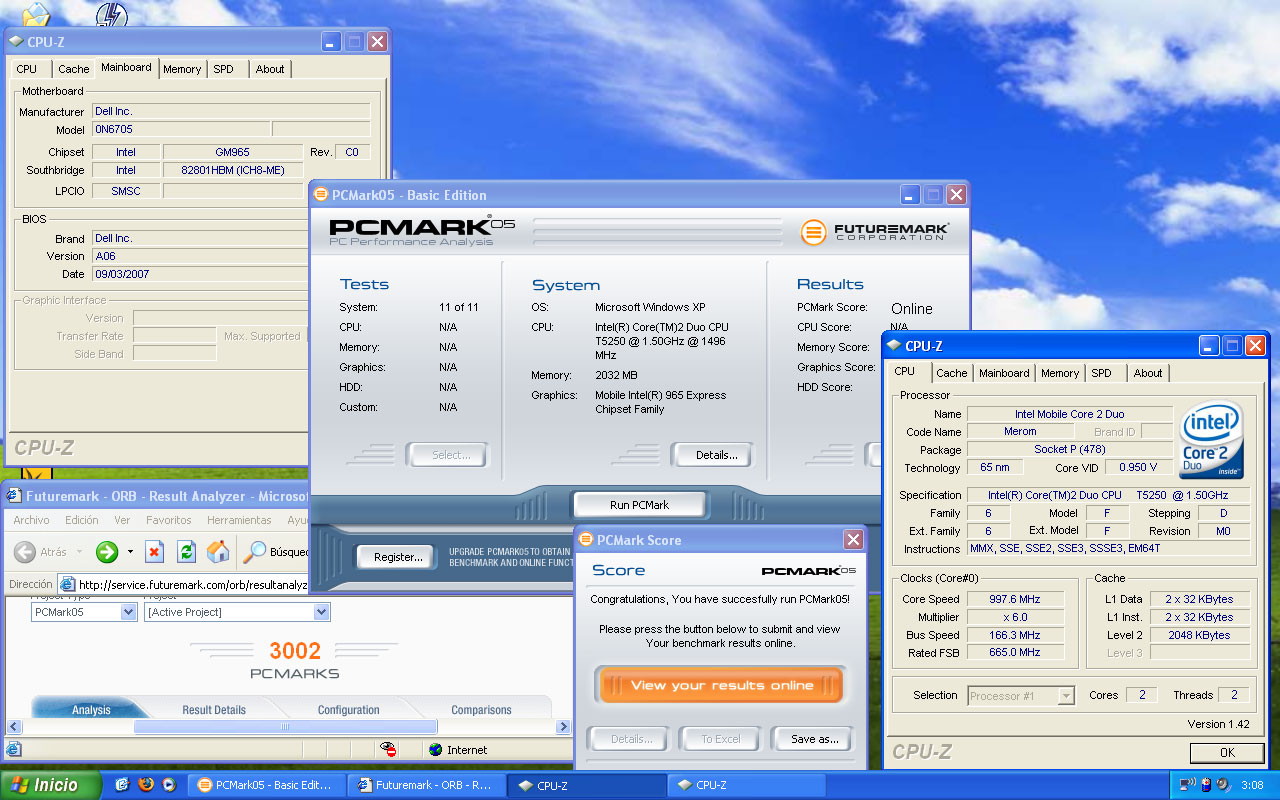Open the Configuration tab on Futuremark page

348,710
